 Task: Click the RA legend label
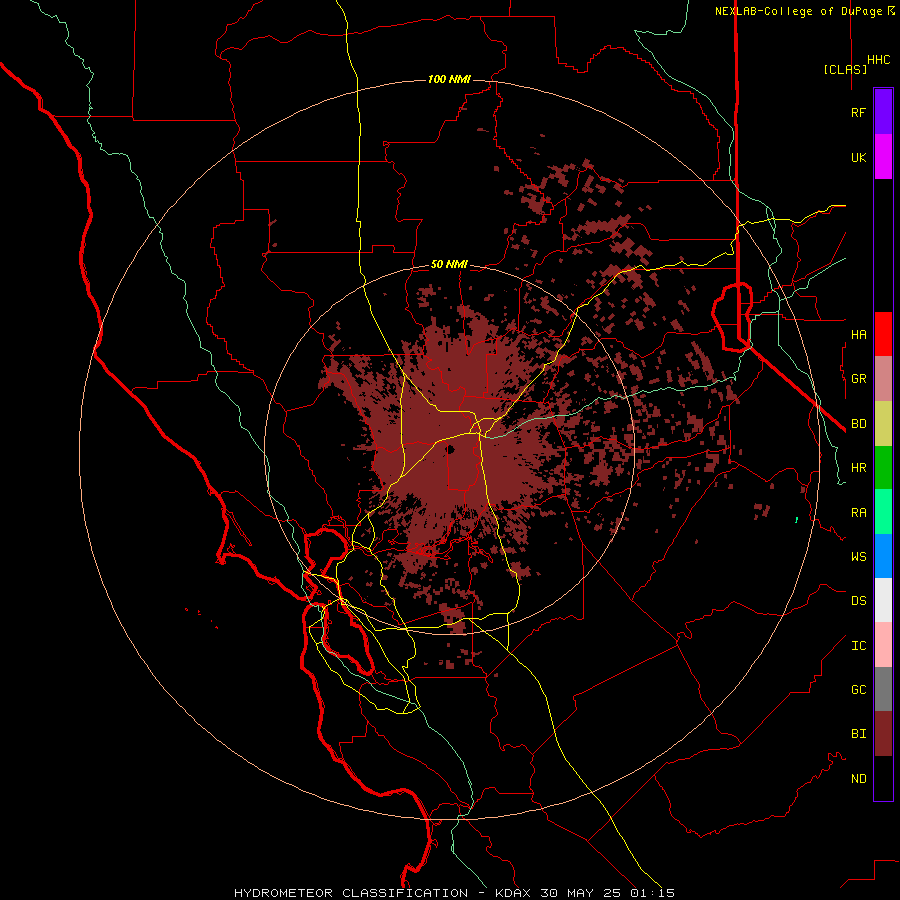(x=858, y=513)
